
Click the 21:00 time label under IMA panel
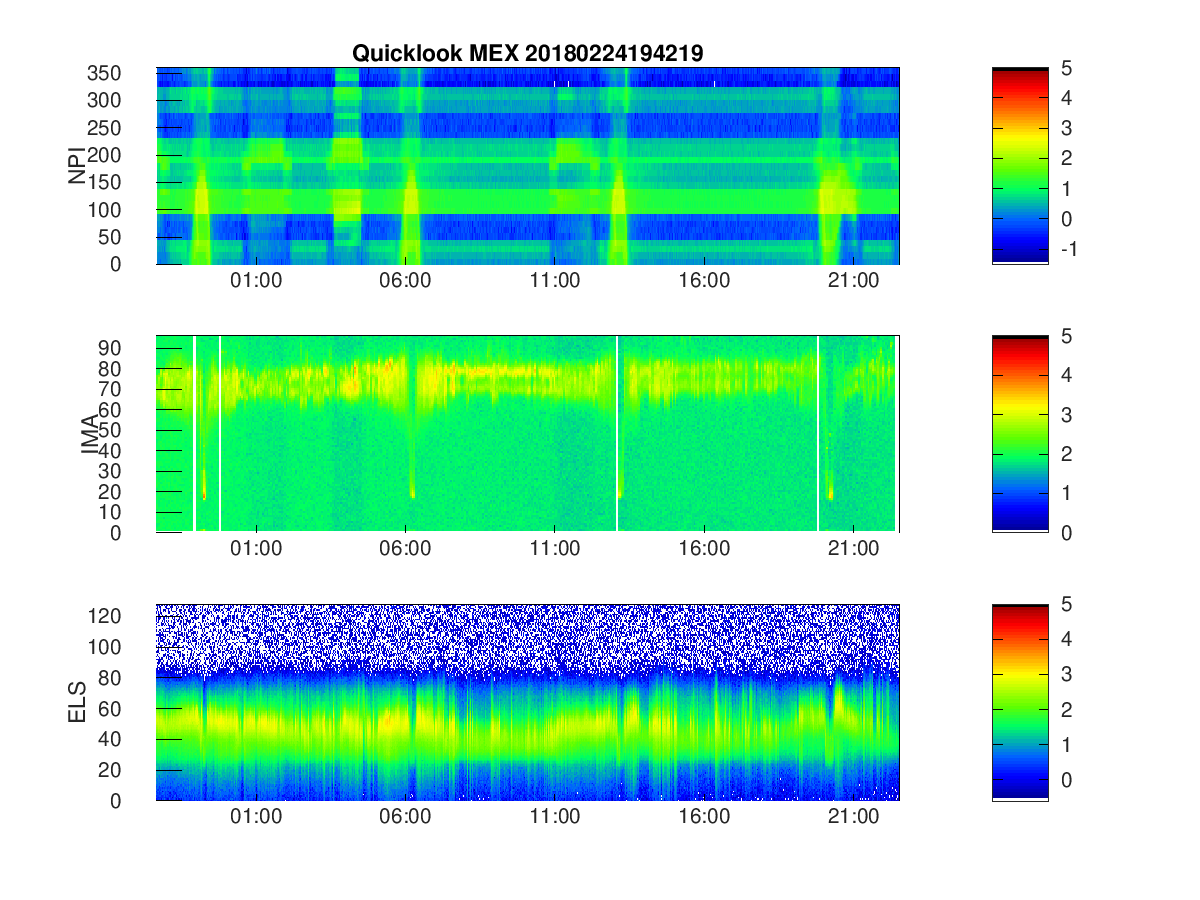click(854, 551)
